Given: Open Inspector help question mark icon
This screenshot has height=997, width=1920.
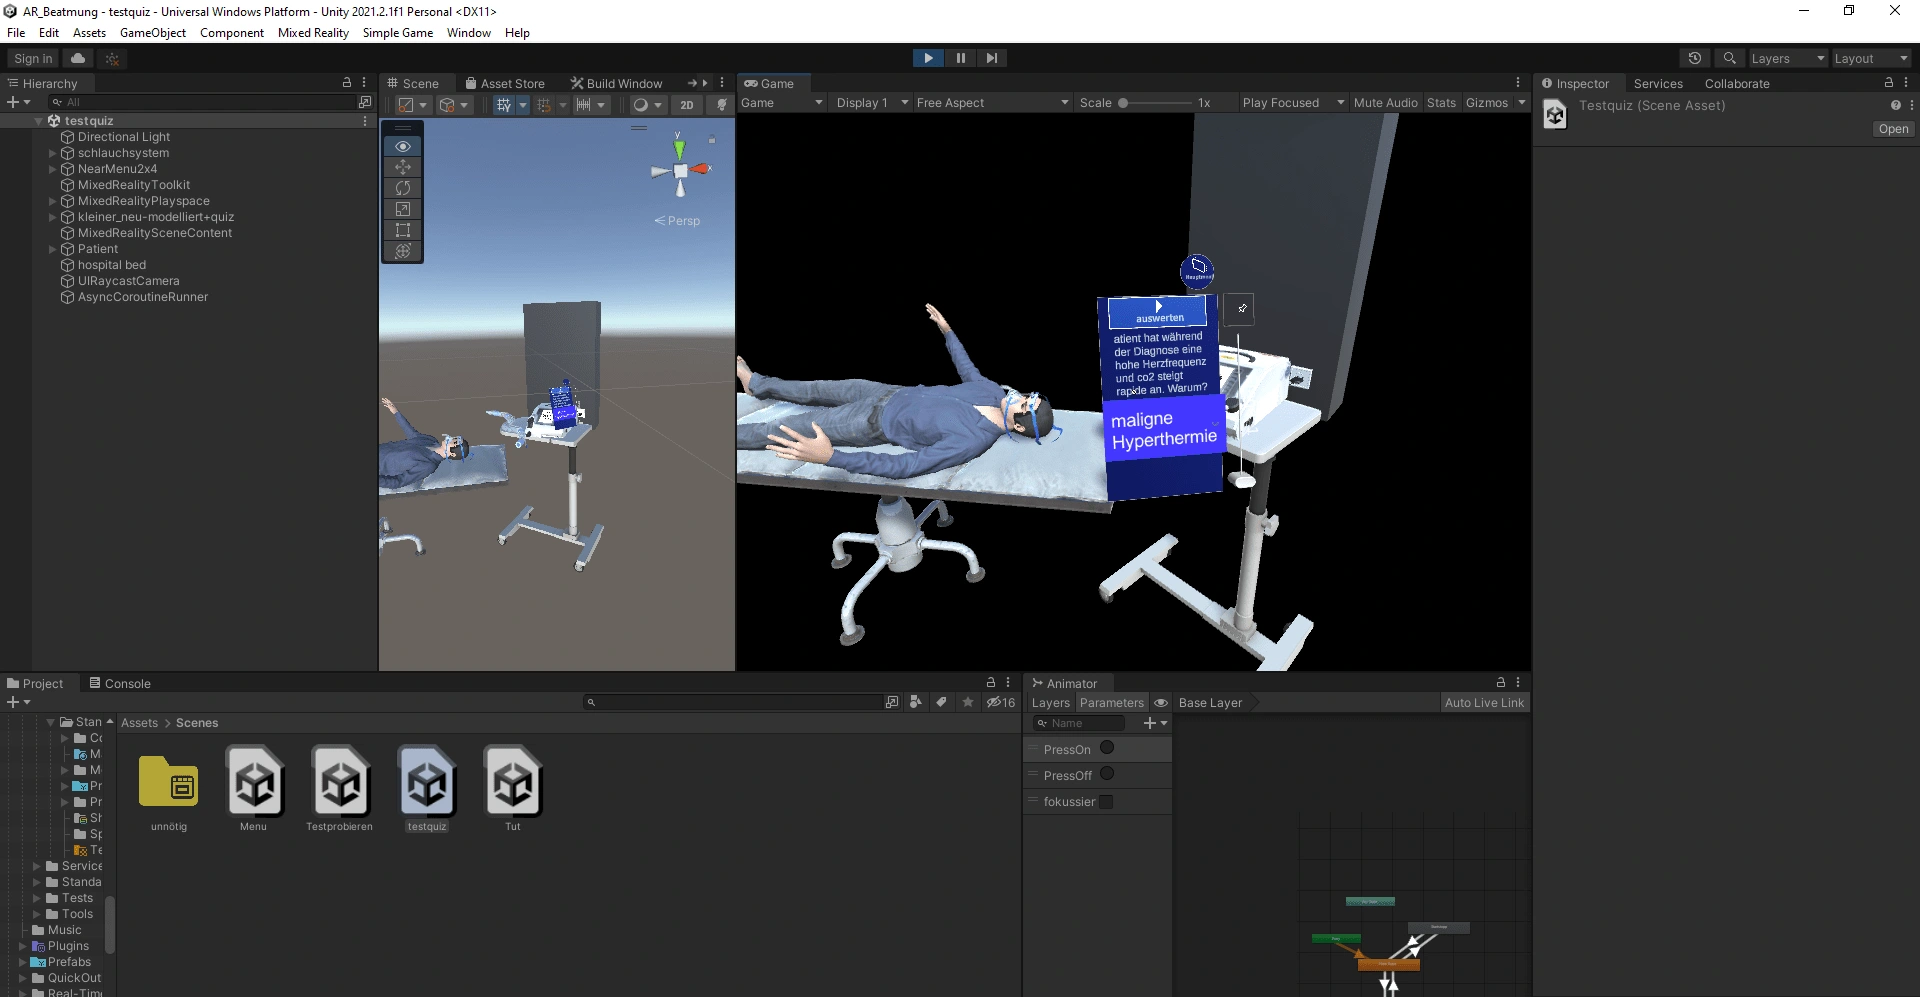Looking at the screenshot, I should coord(1895,105).
